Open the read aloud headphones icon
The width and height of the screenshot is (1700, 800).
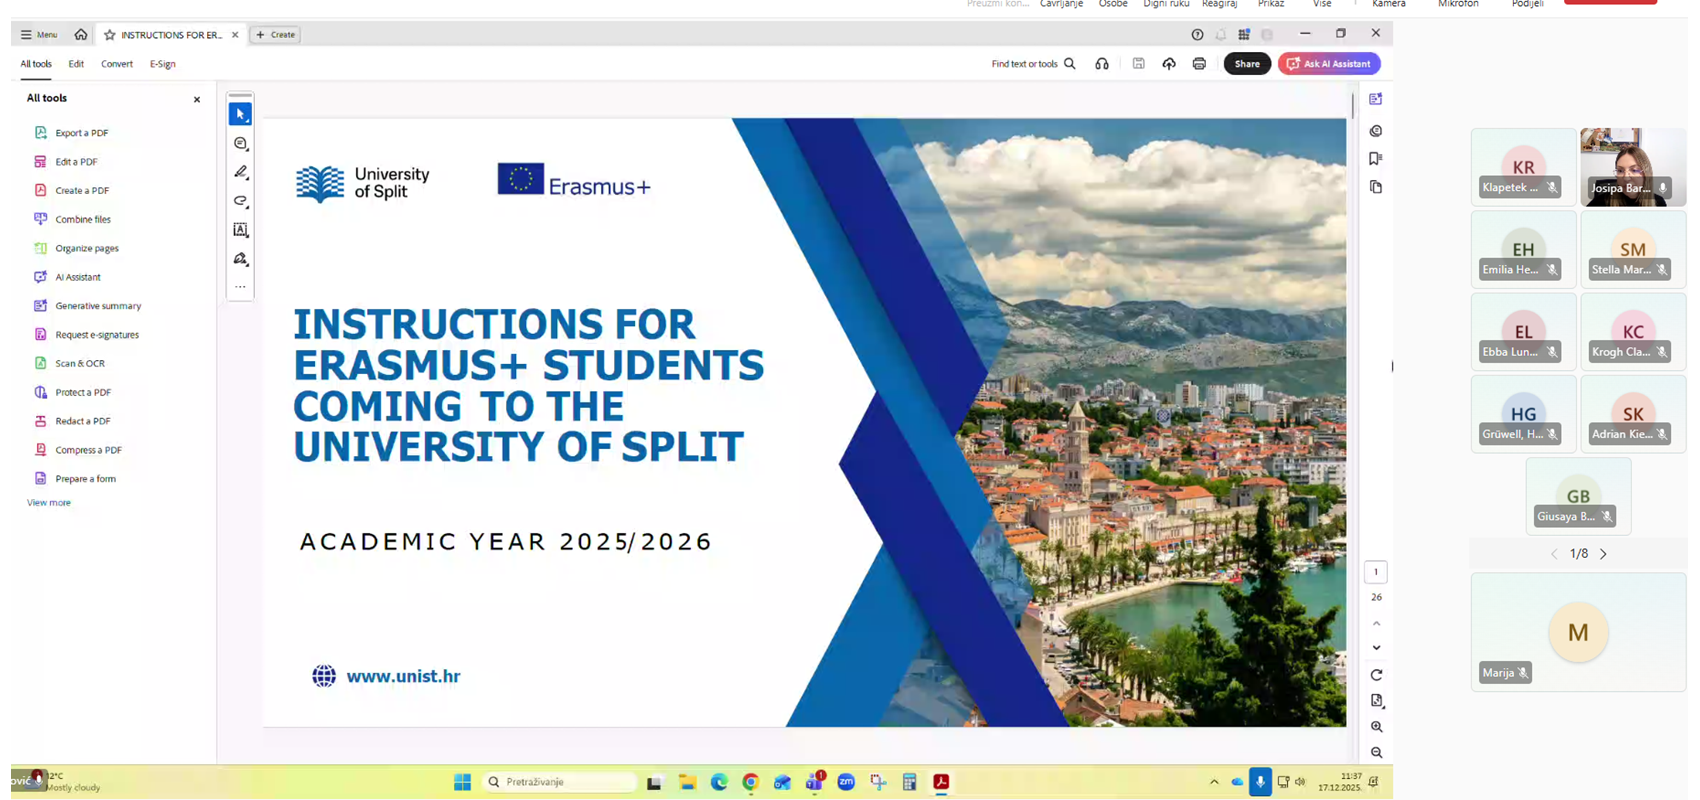1102,64
